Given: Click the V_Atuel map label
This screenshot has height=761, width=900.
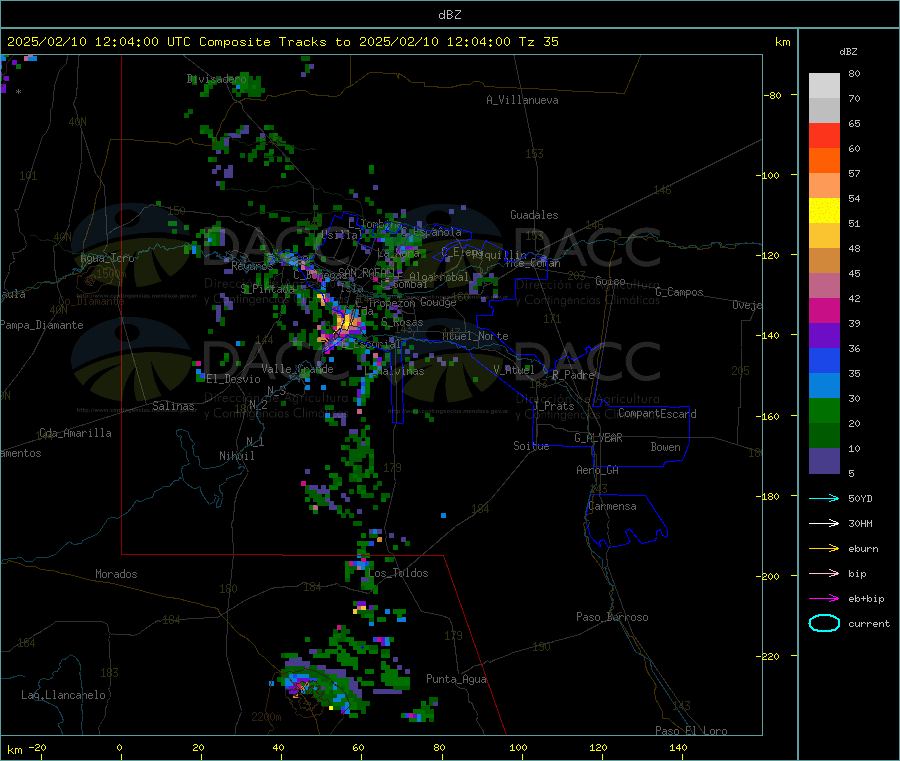Looking at the screenshot, I should 514,370.
